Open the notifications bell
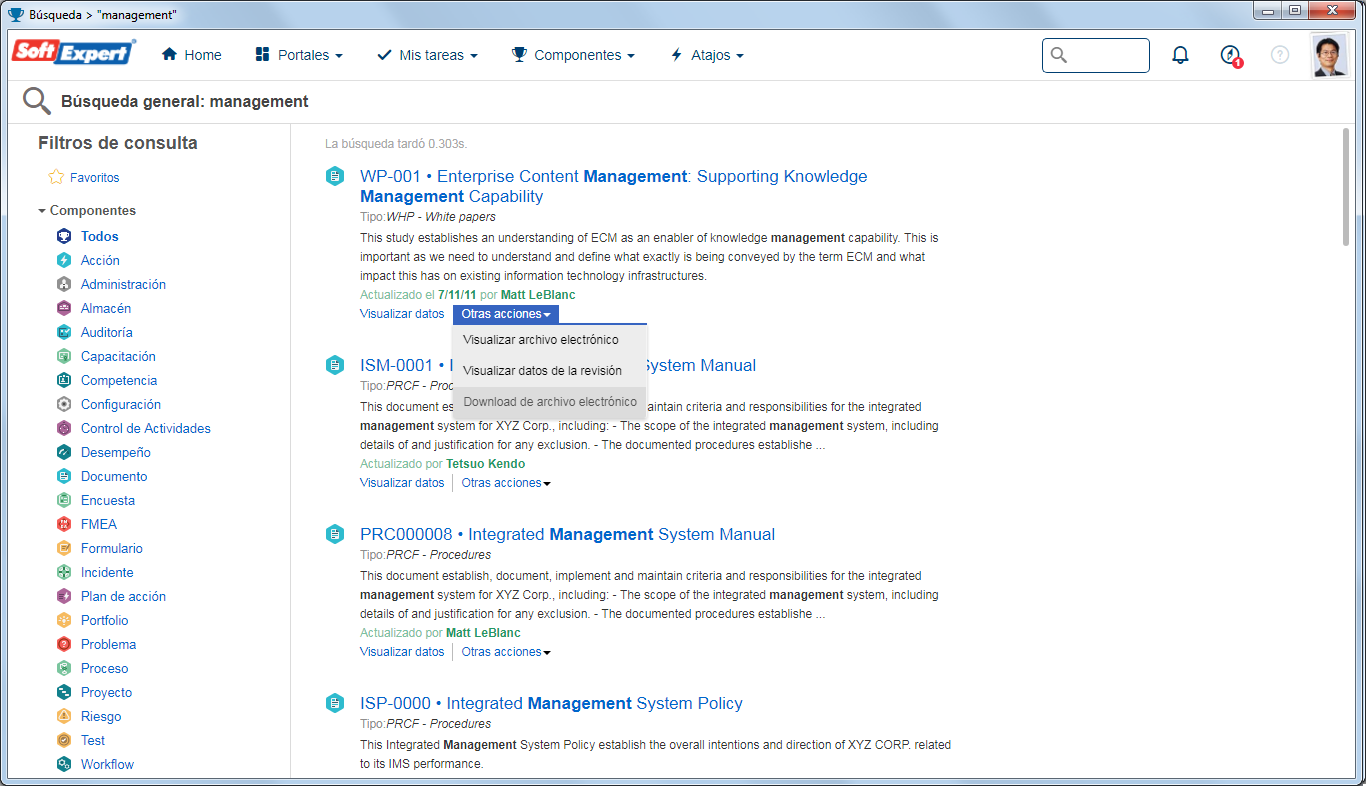This screenshot has width=1366, height=786. point(1181,55)
